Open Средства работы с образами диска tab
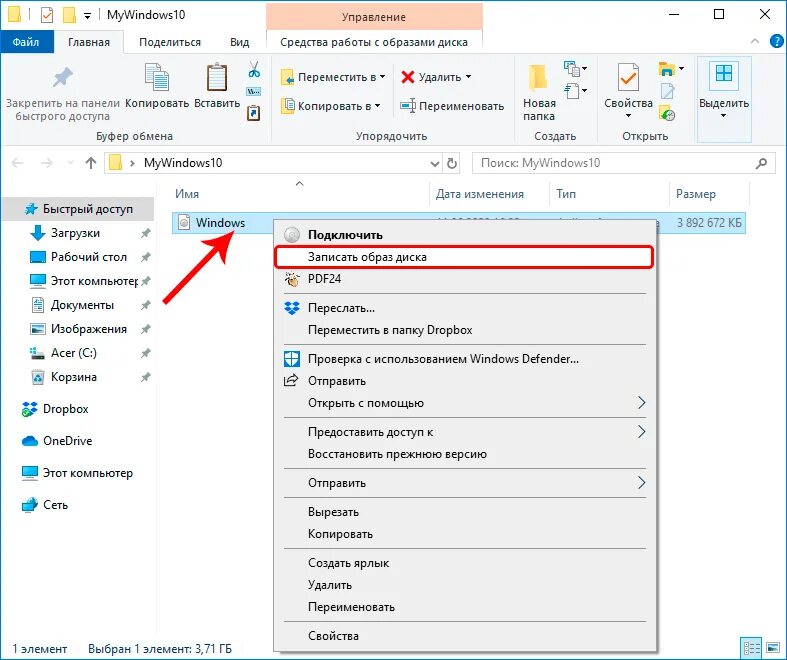The height and width of the screenshot is (660, 787). pyautogui.click(x=374, y=42)
